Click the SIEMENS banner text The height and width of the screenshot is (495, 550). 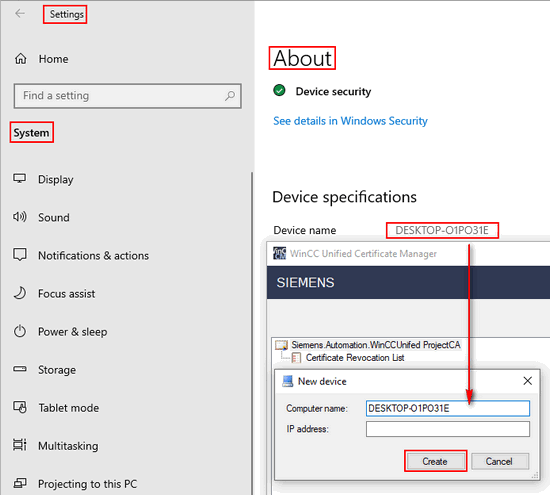point(305,282)
